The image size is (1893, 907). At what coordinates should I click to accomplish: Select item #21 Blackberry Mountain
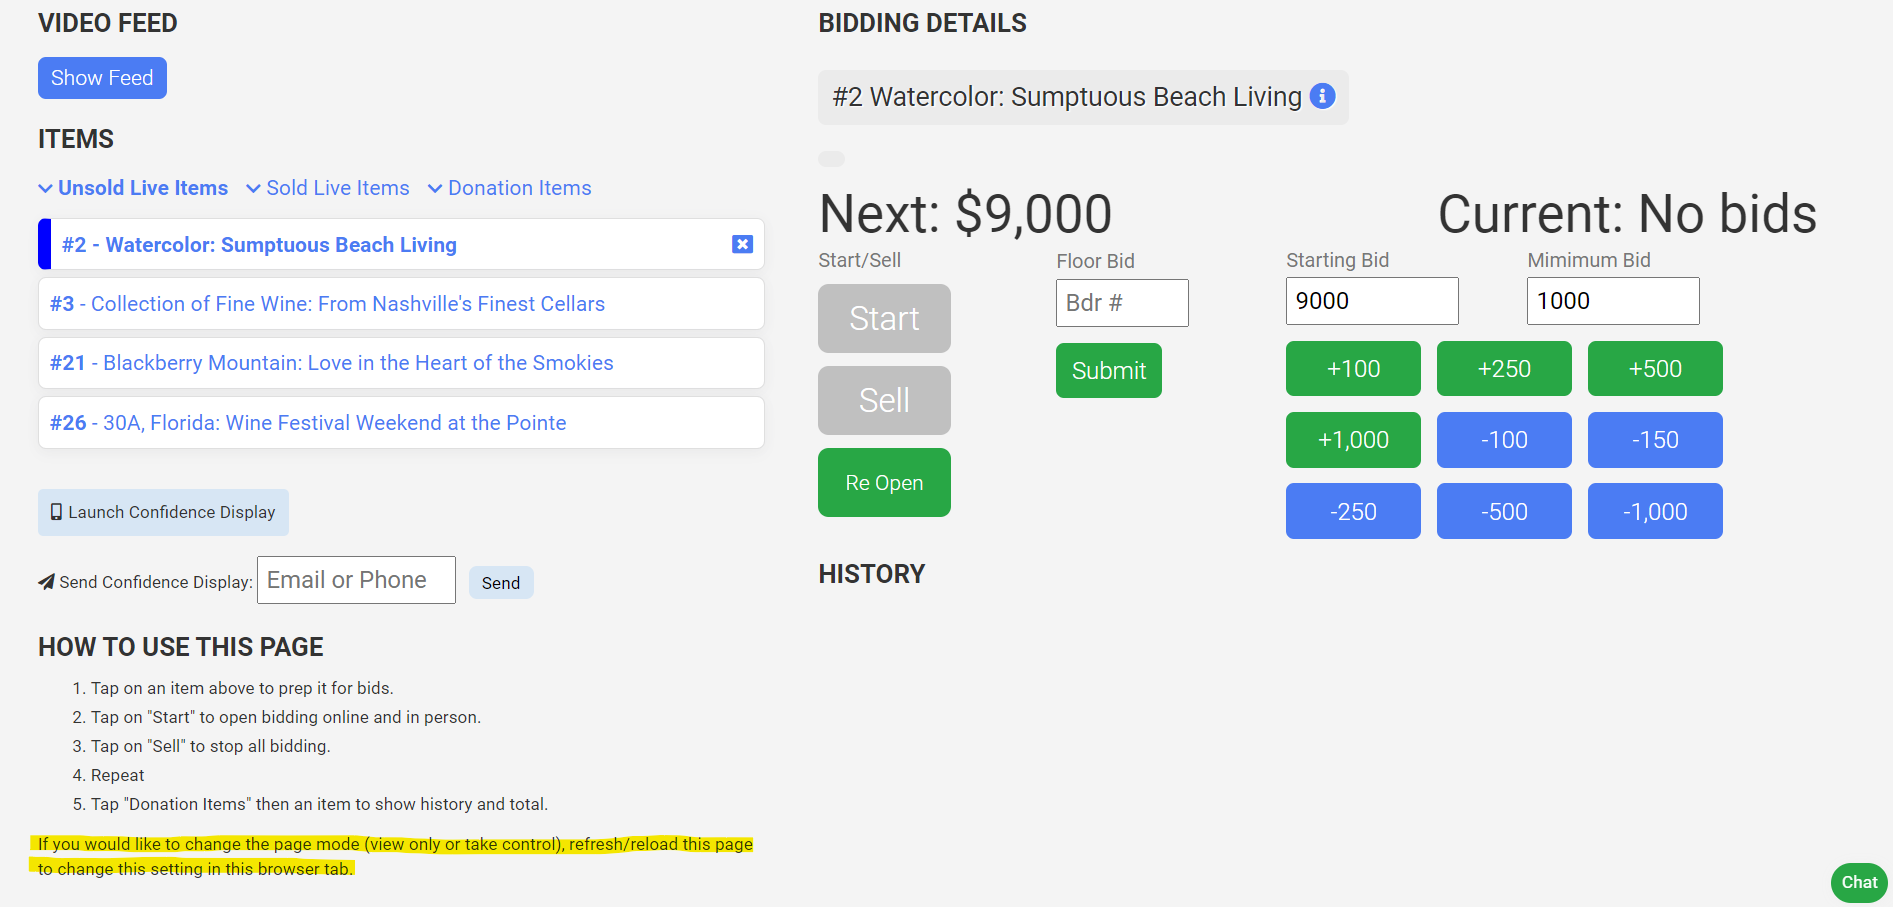(331, 363)
